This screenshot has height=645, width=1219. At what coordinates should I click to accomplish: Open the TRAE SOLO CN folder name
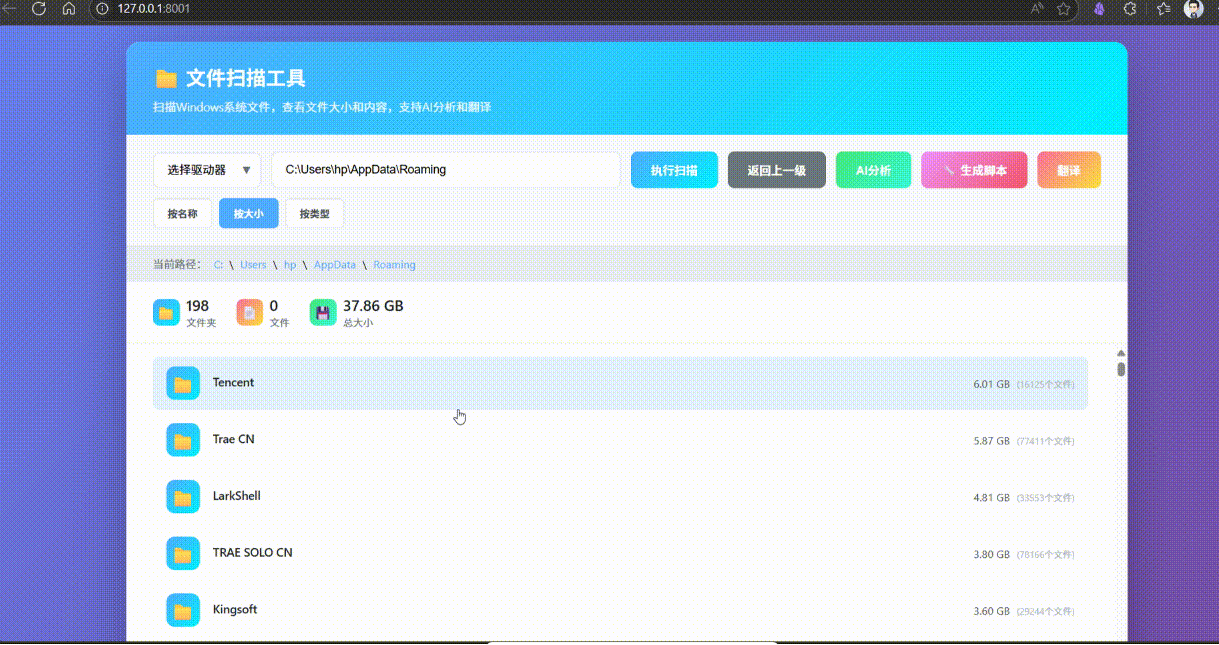click(252, 553)
